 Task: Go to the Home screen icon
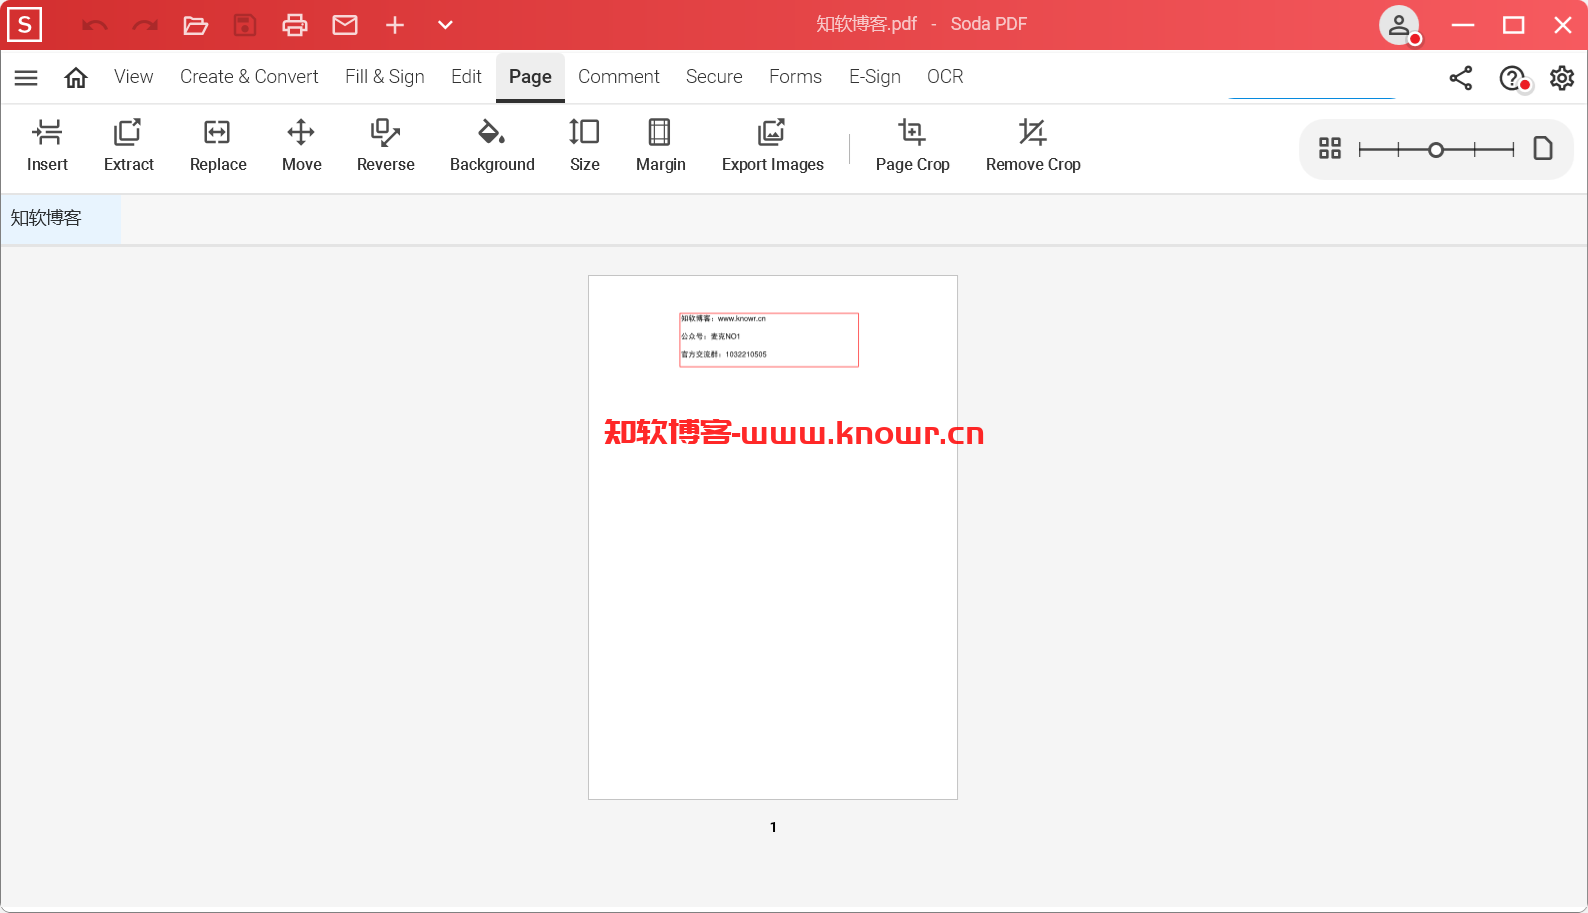coord(76,77)
